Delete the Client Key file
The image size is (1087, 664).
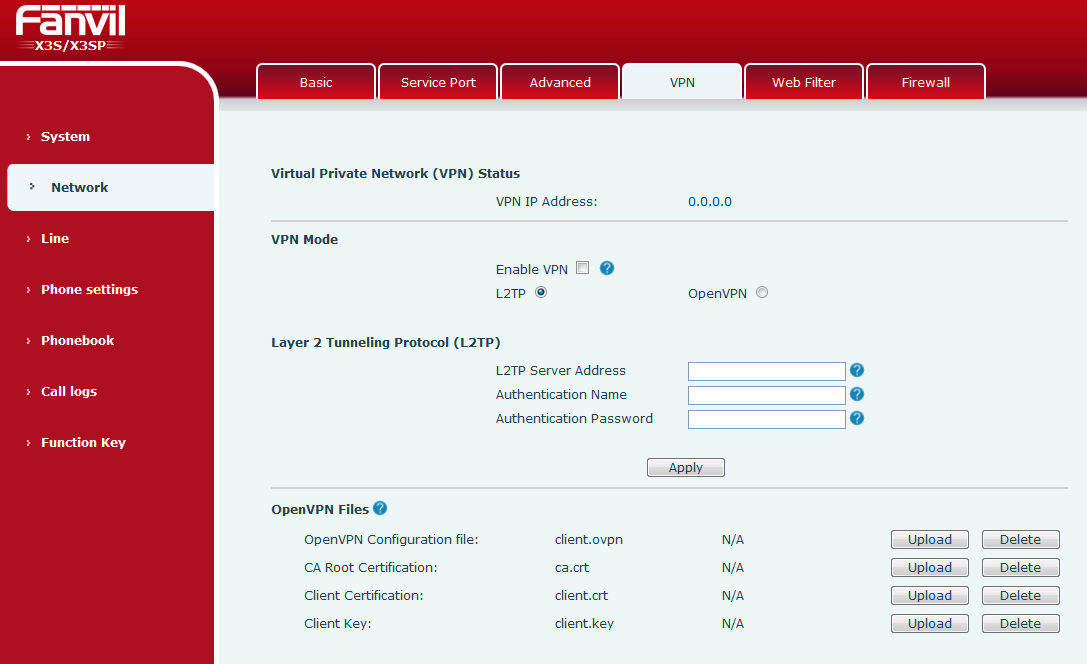point(1020,624)
